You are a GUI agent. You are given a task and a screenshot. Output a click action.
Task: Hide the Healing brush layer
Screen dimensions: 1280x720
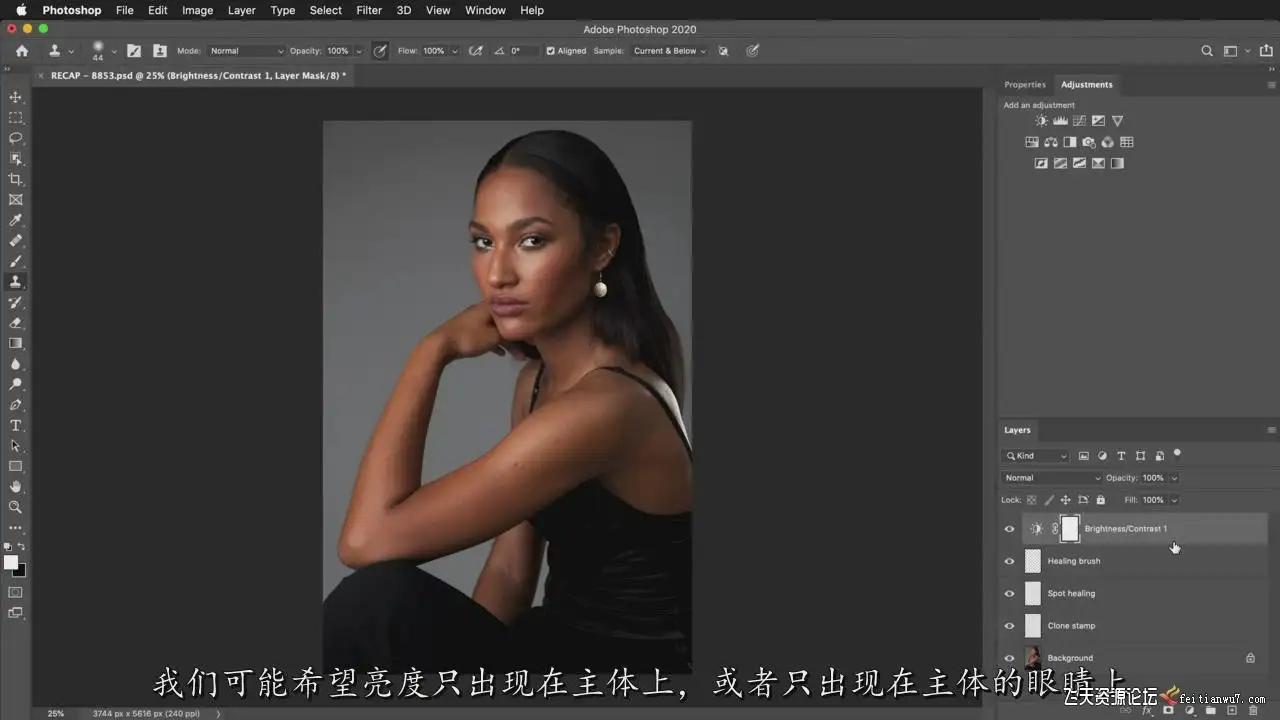pyautogui.click(x=1009, y=561)
